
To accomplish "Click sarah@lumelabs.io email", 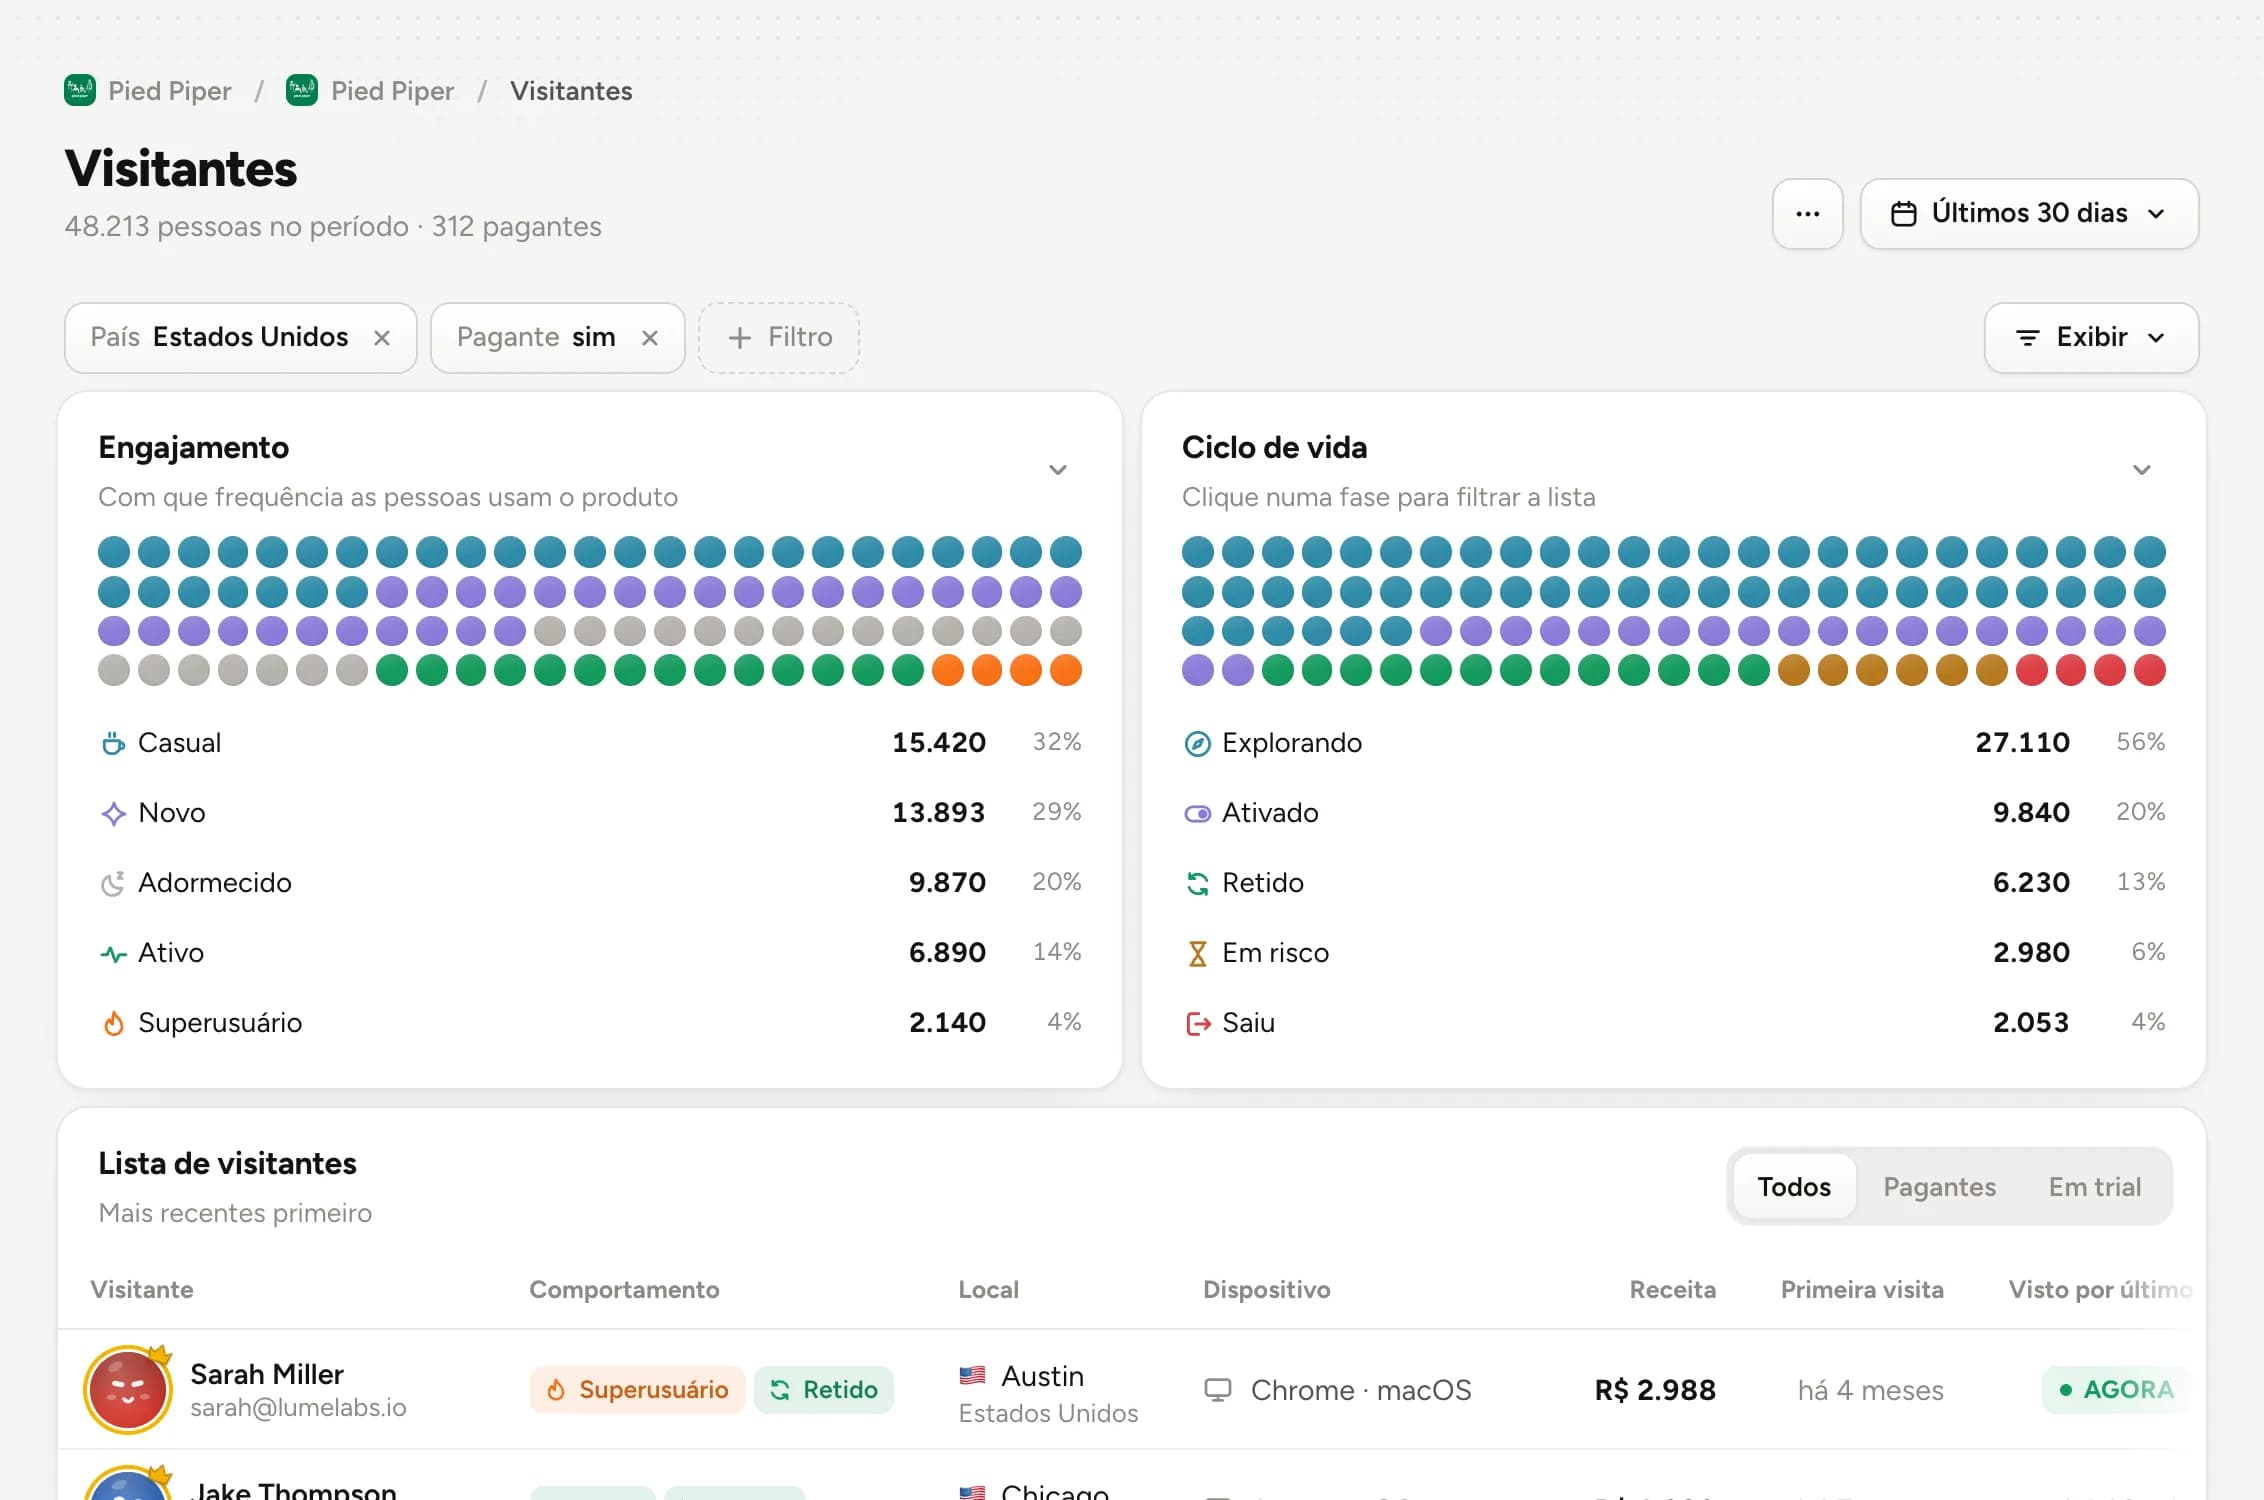I will (298, 1408).
